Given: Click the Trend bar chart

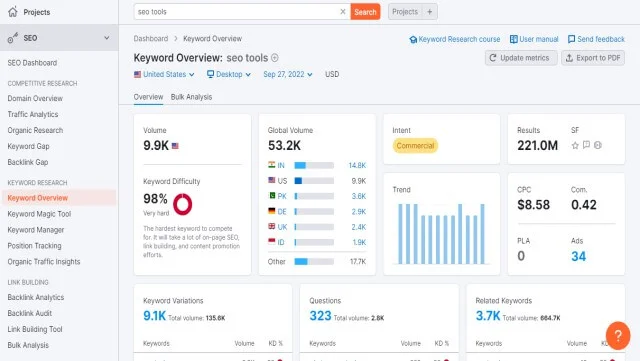Looking at the screenshot, I should [x=442, y=233].
